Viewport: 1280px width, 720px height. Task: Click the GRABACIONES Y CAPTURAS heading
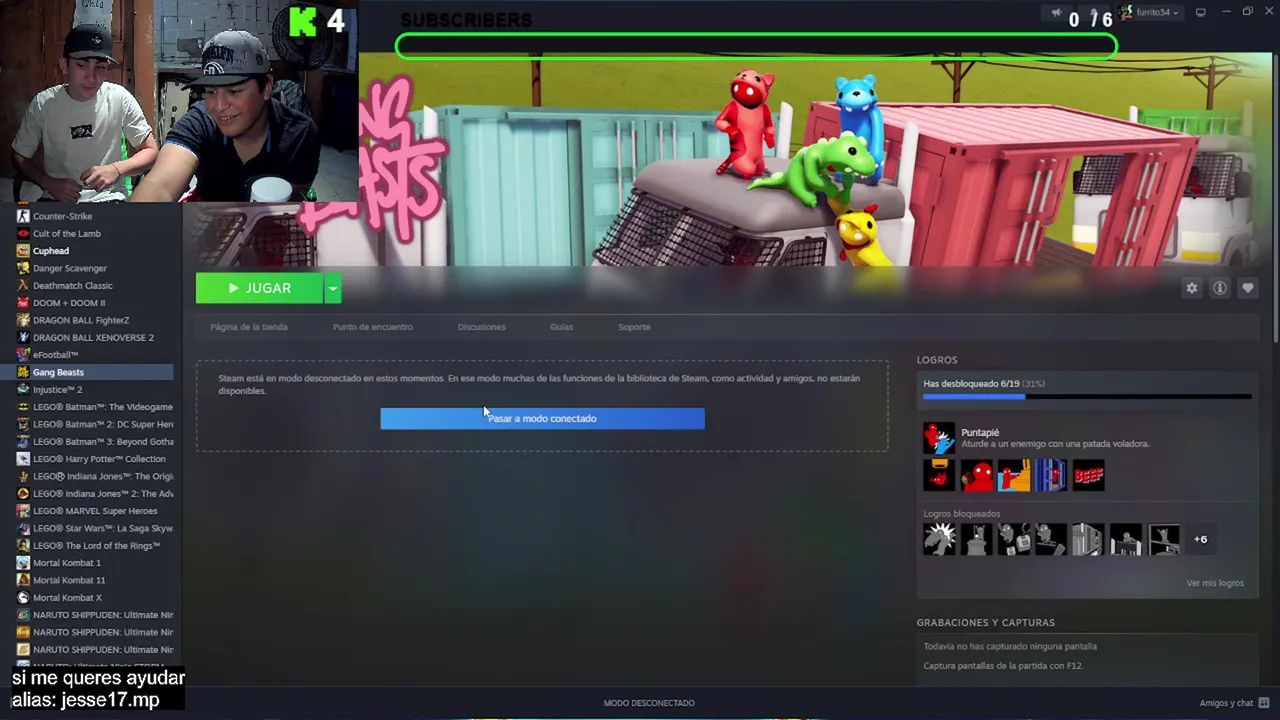pos(985,623)
